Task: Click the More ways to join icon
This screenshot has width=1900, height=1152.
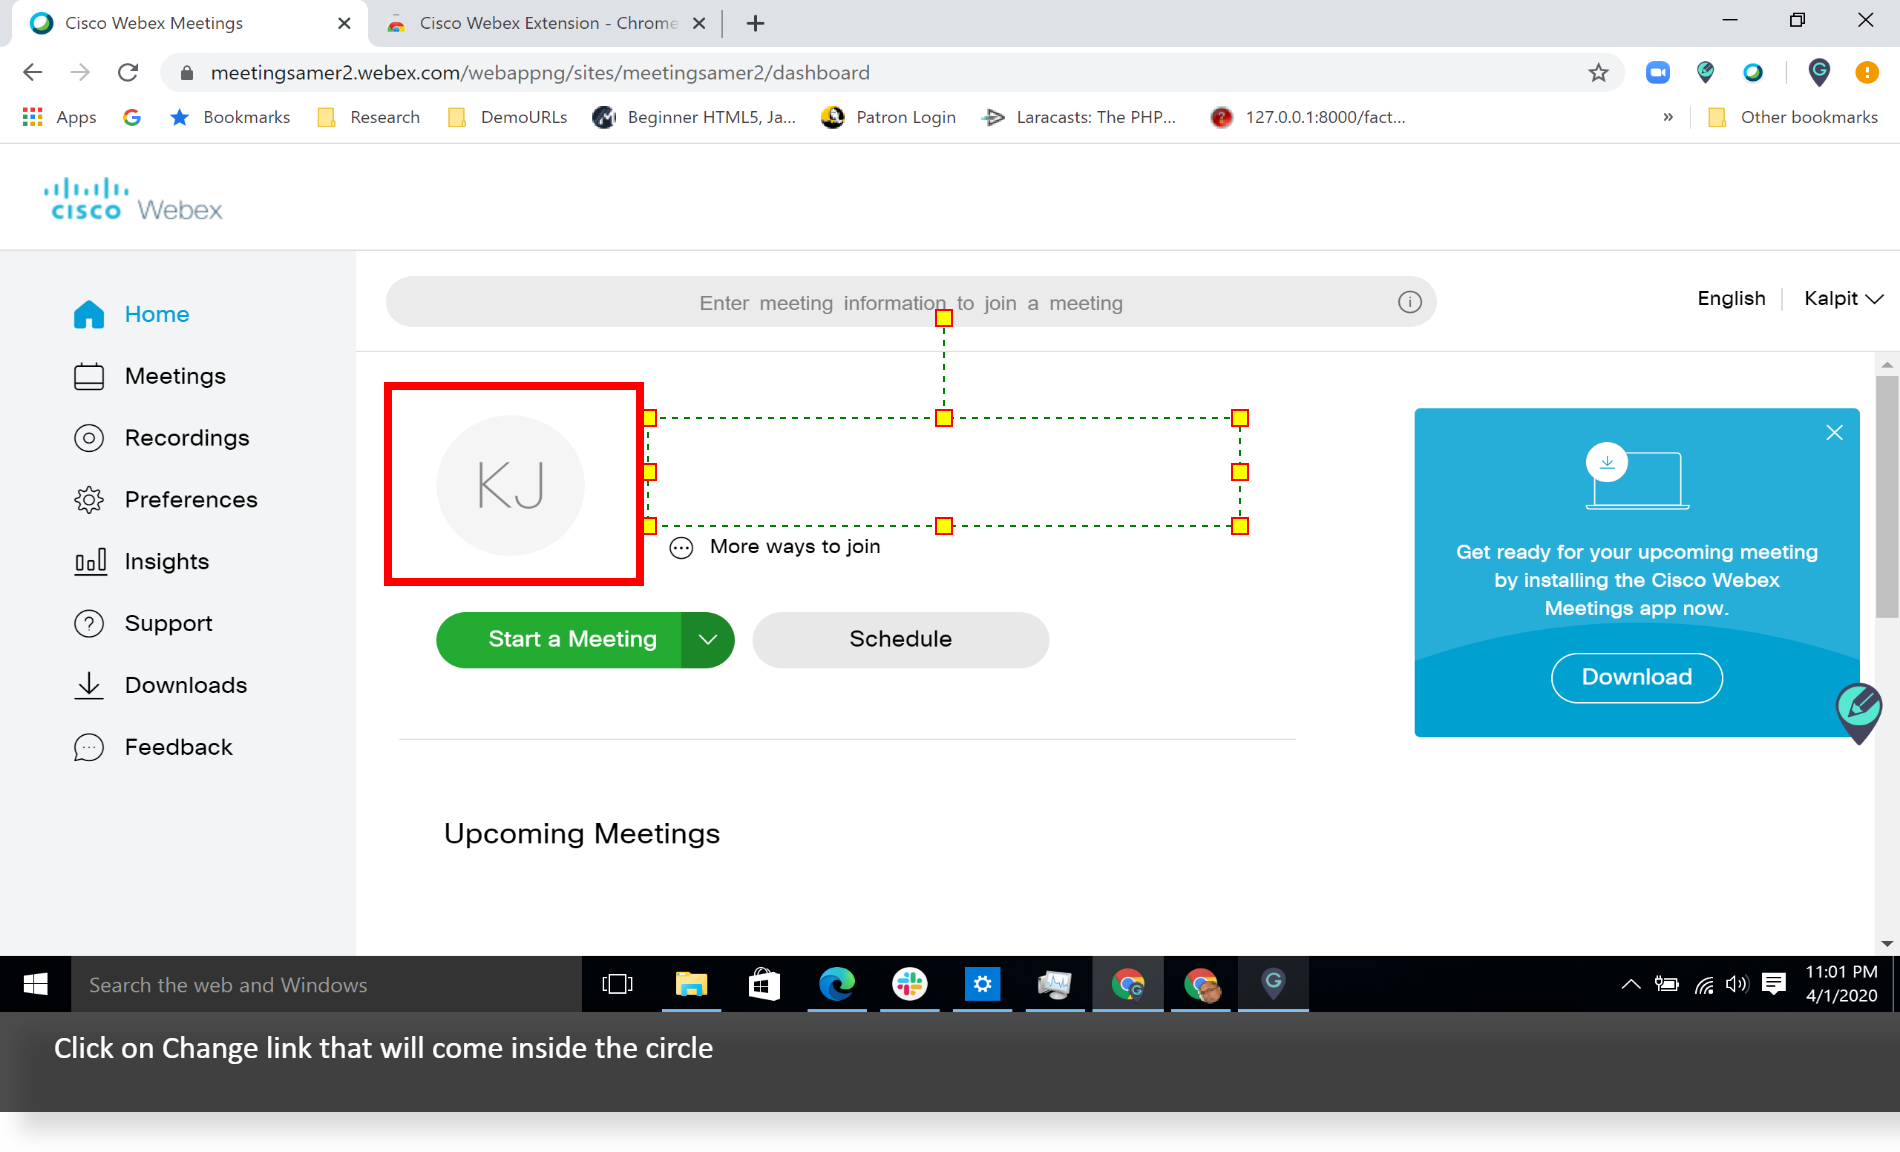Action: pos(681,548)
